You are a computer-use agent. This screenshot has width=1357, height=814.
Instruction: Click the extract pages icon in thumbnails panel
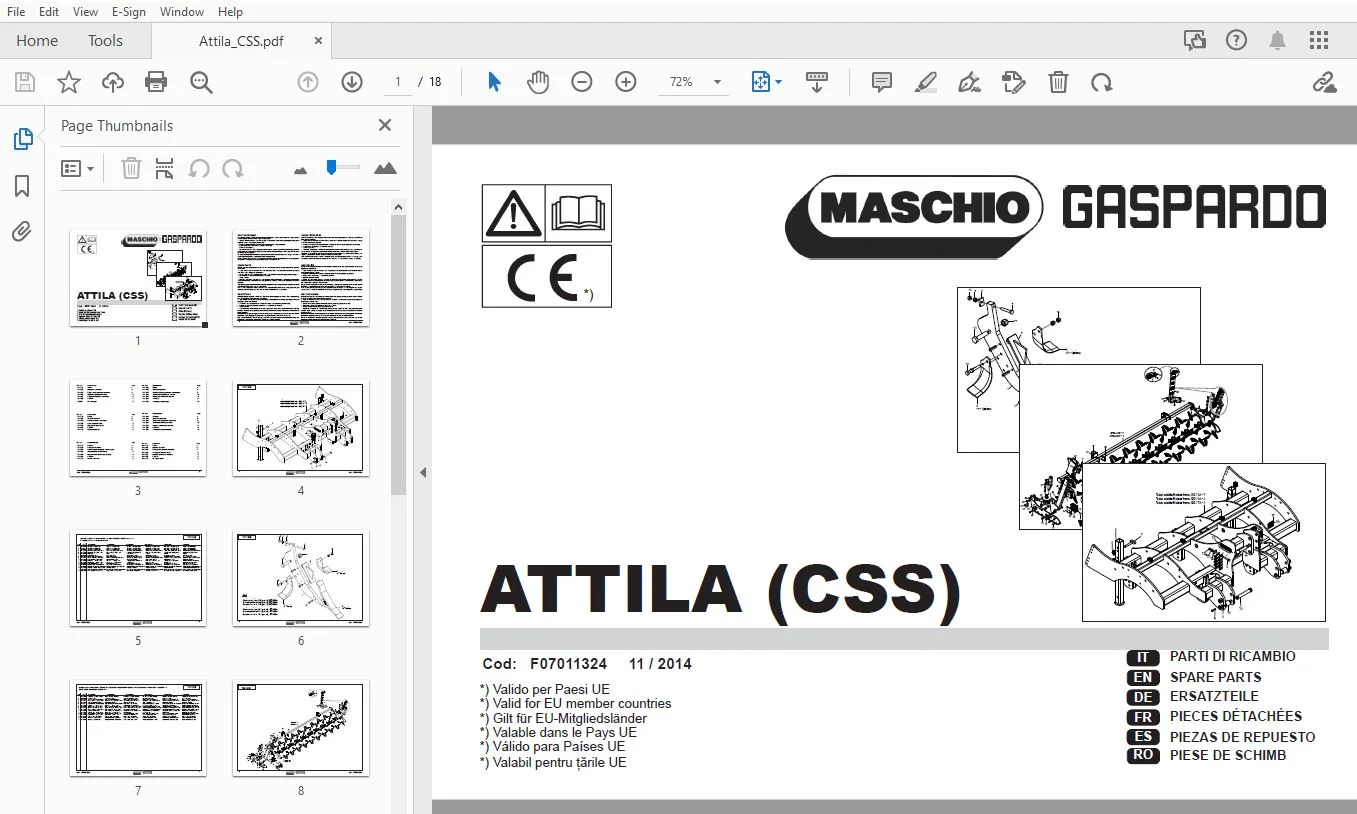coord(165,168)
